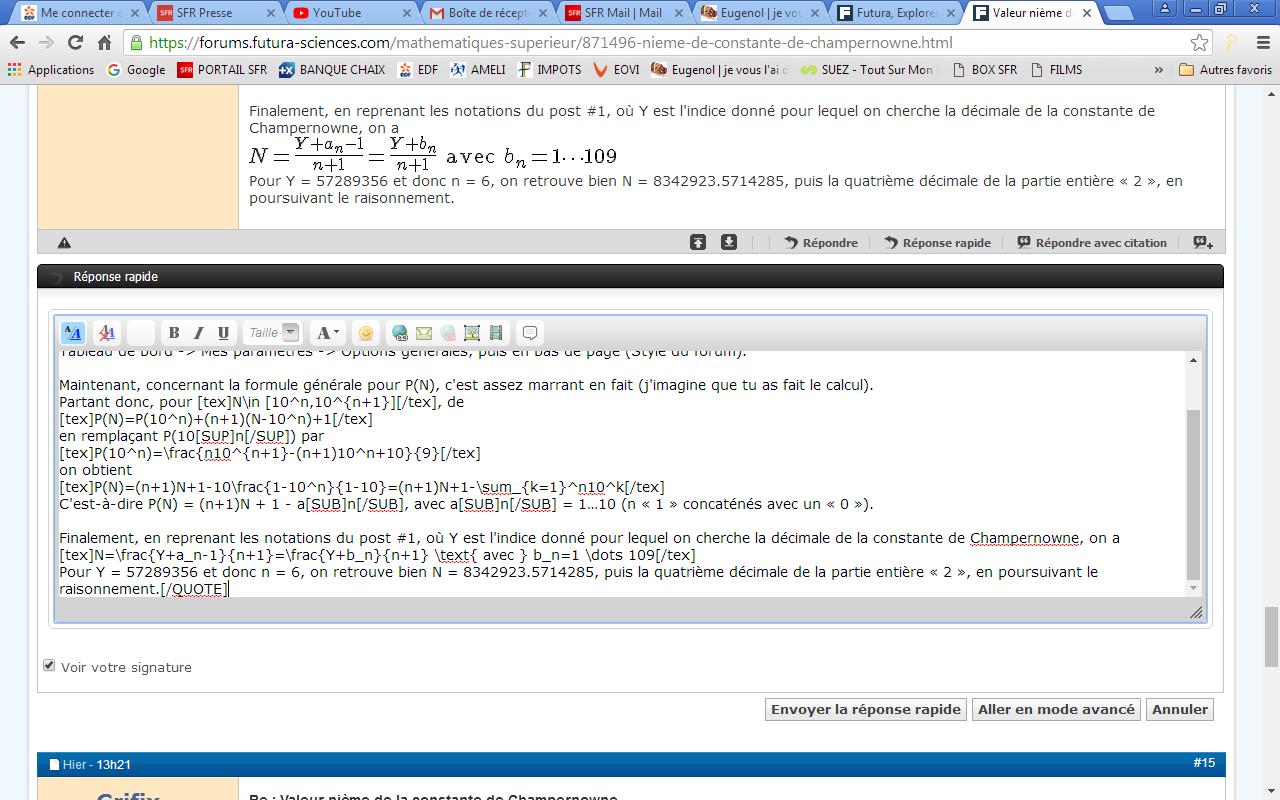Click Aller en mode avancé button
Image resolution: width=1280 pixels, height=800 pixels.
pos(1056,709)
